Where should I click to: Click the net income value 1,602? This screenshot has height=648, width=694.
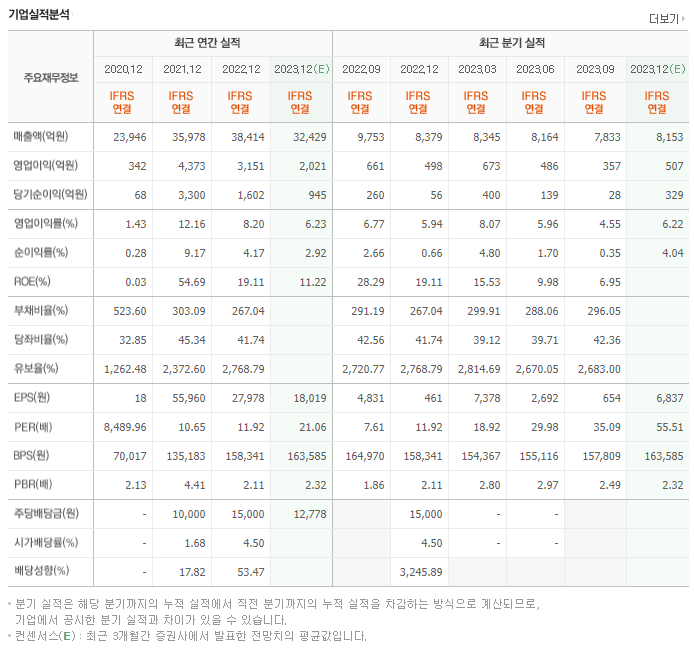tap(251, 195)
